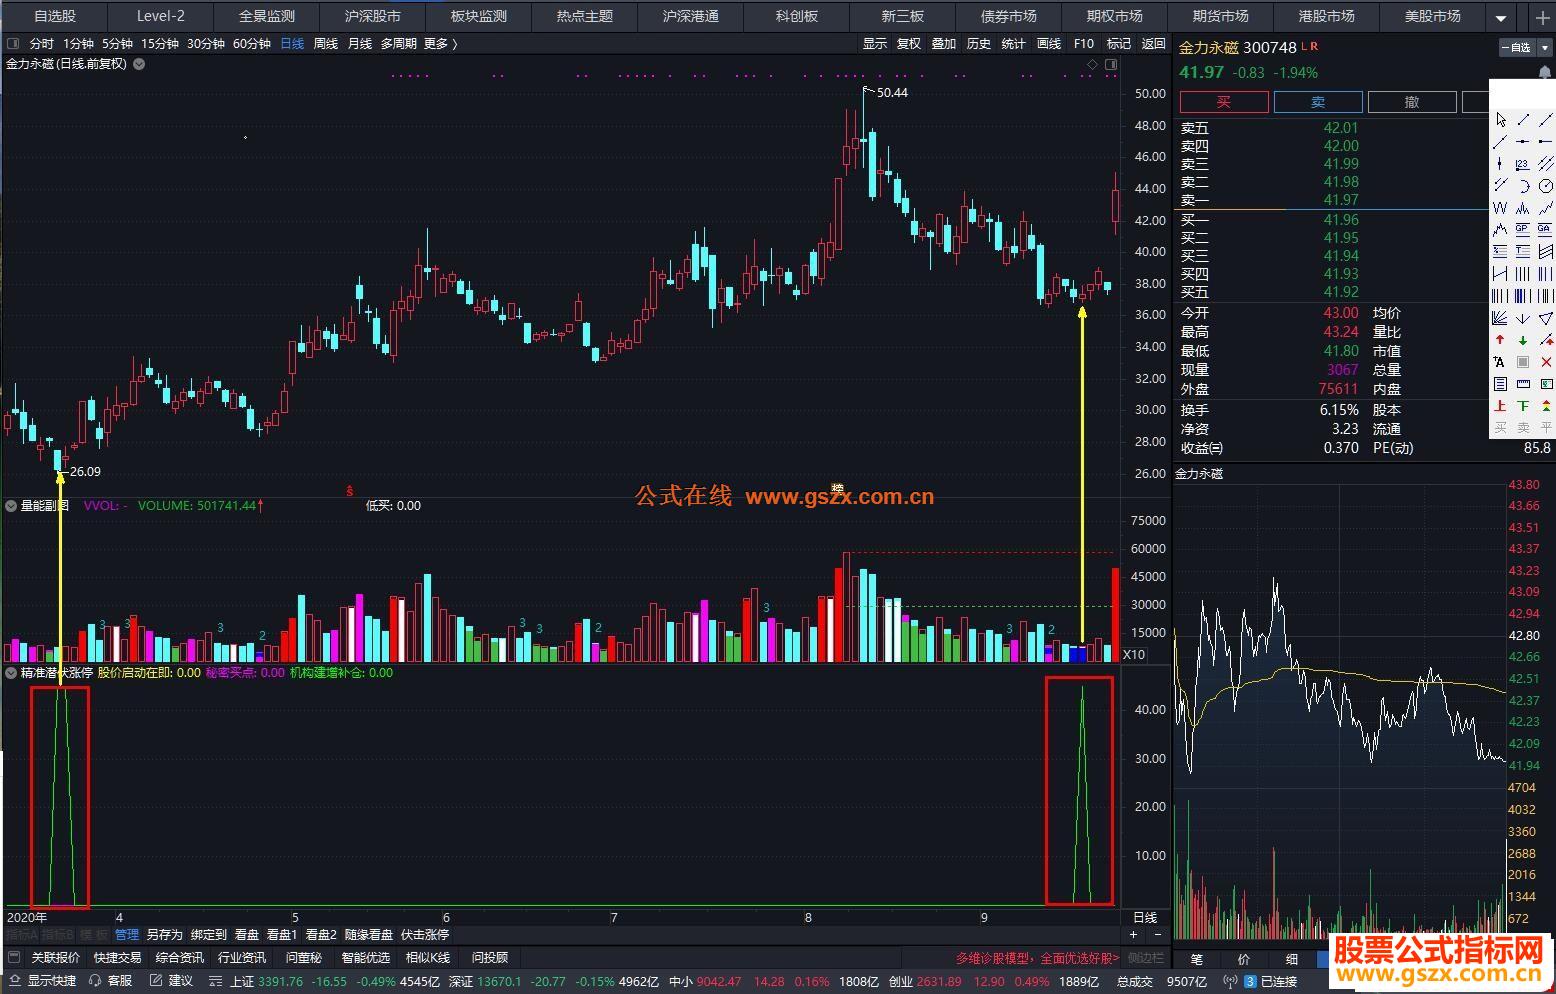Click the 撤 cancel-order button
Viewport: 1556px width, 994px height.
(1412, 102)
